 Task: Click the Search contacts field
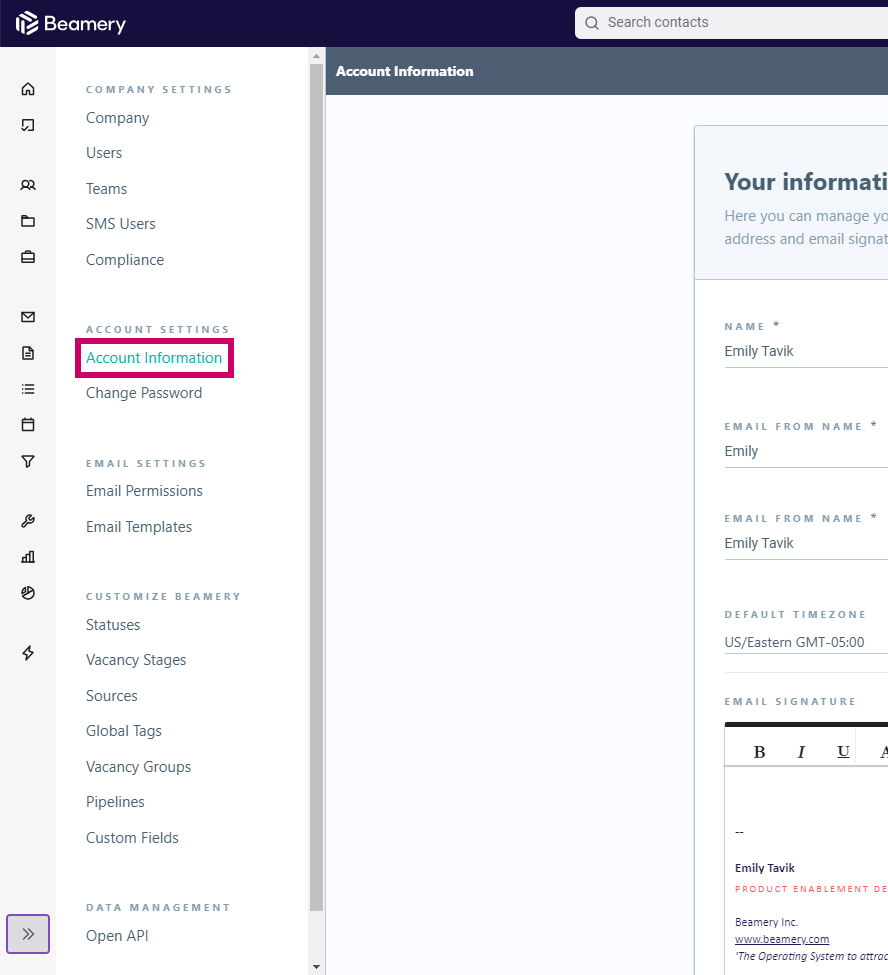(731, 23)
